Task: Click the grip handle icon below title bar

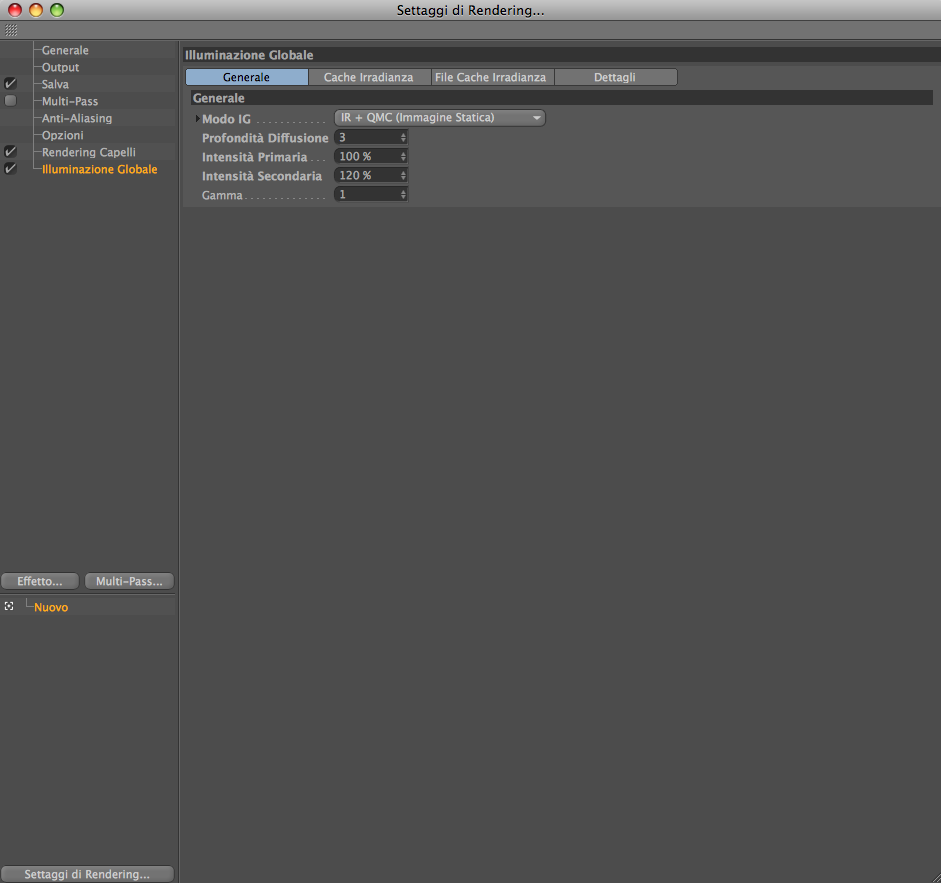Action: point(11,30)
